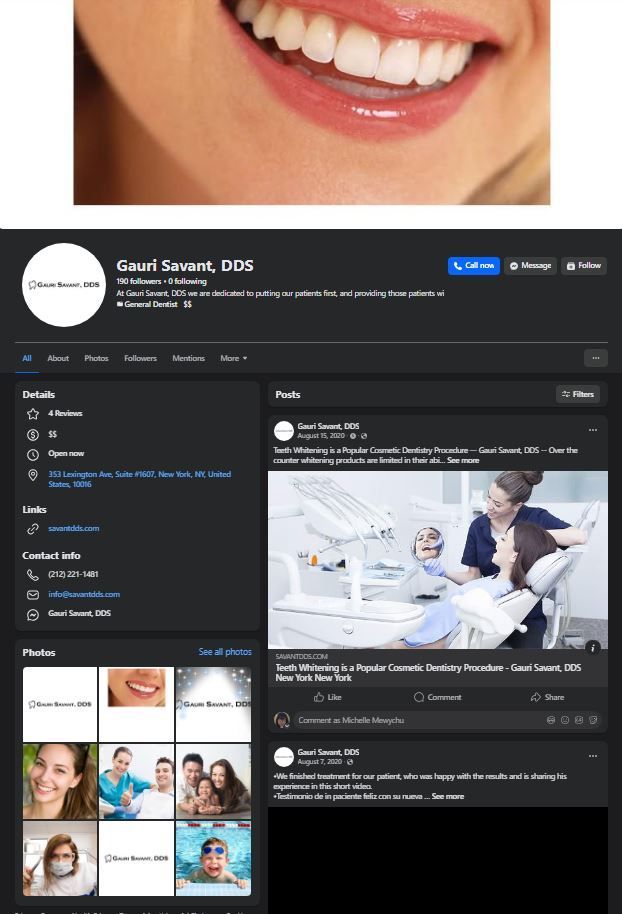The image size is (622, 914).
Task: Open the cover photo of smiling lips
Action: point(311,102)
